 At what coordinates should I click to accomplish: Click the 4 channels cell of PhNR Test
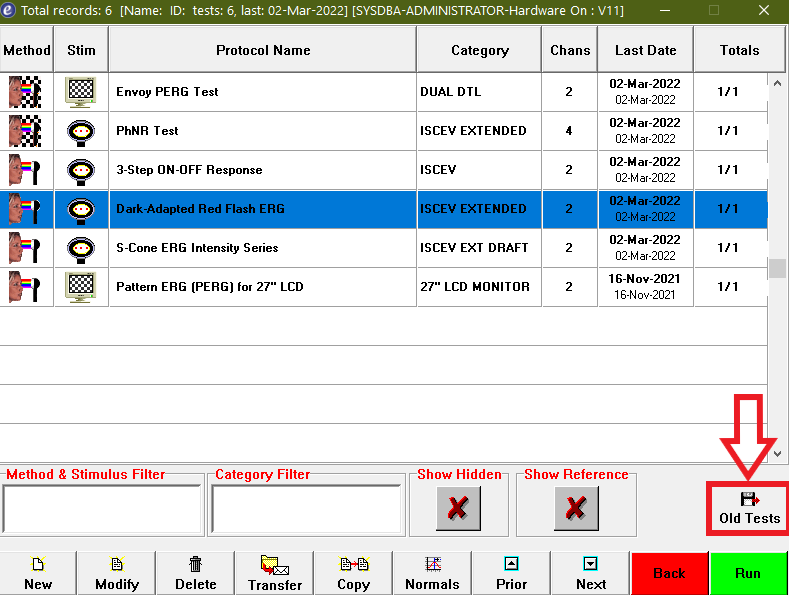(569, 131)
